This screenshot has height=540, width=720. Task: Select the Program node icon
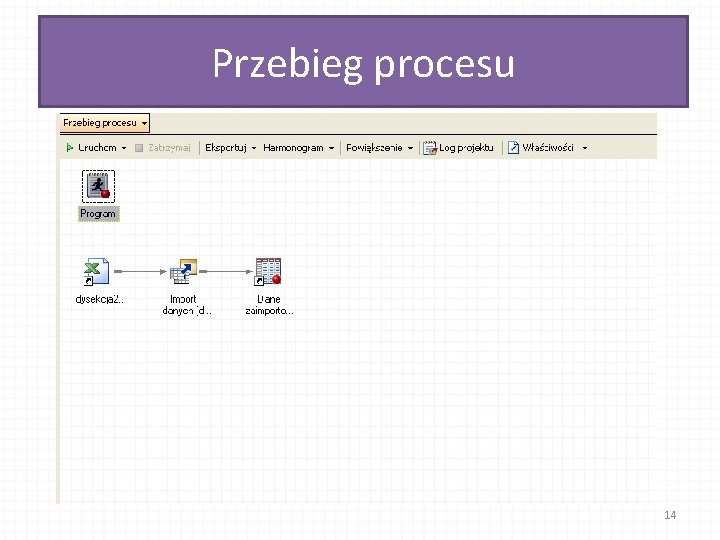pos(98,186)
